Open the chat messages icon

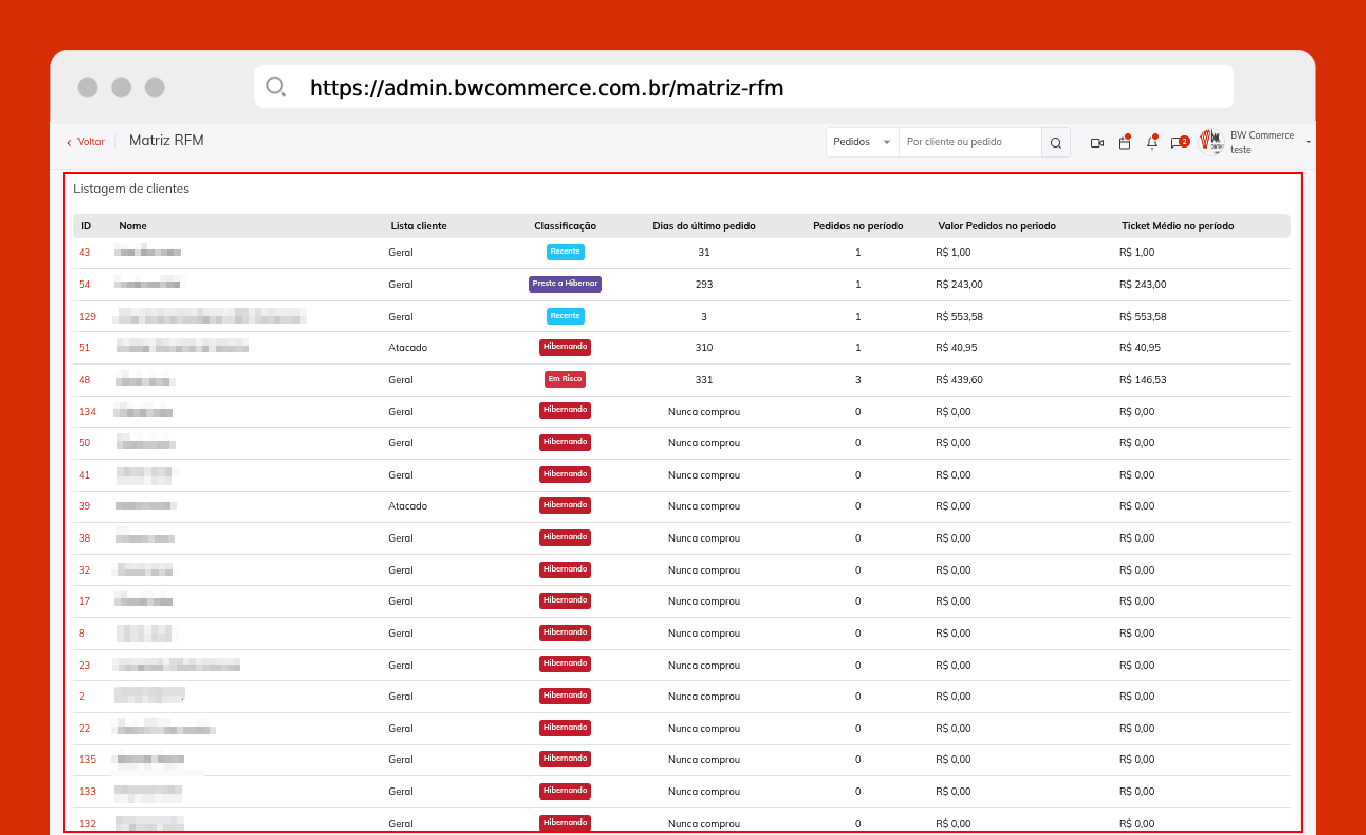pos(1177,143)
